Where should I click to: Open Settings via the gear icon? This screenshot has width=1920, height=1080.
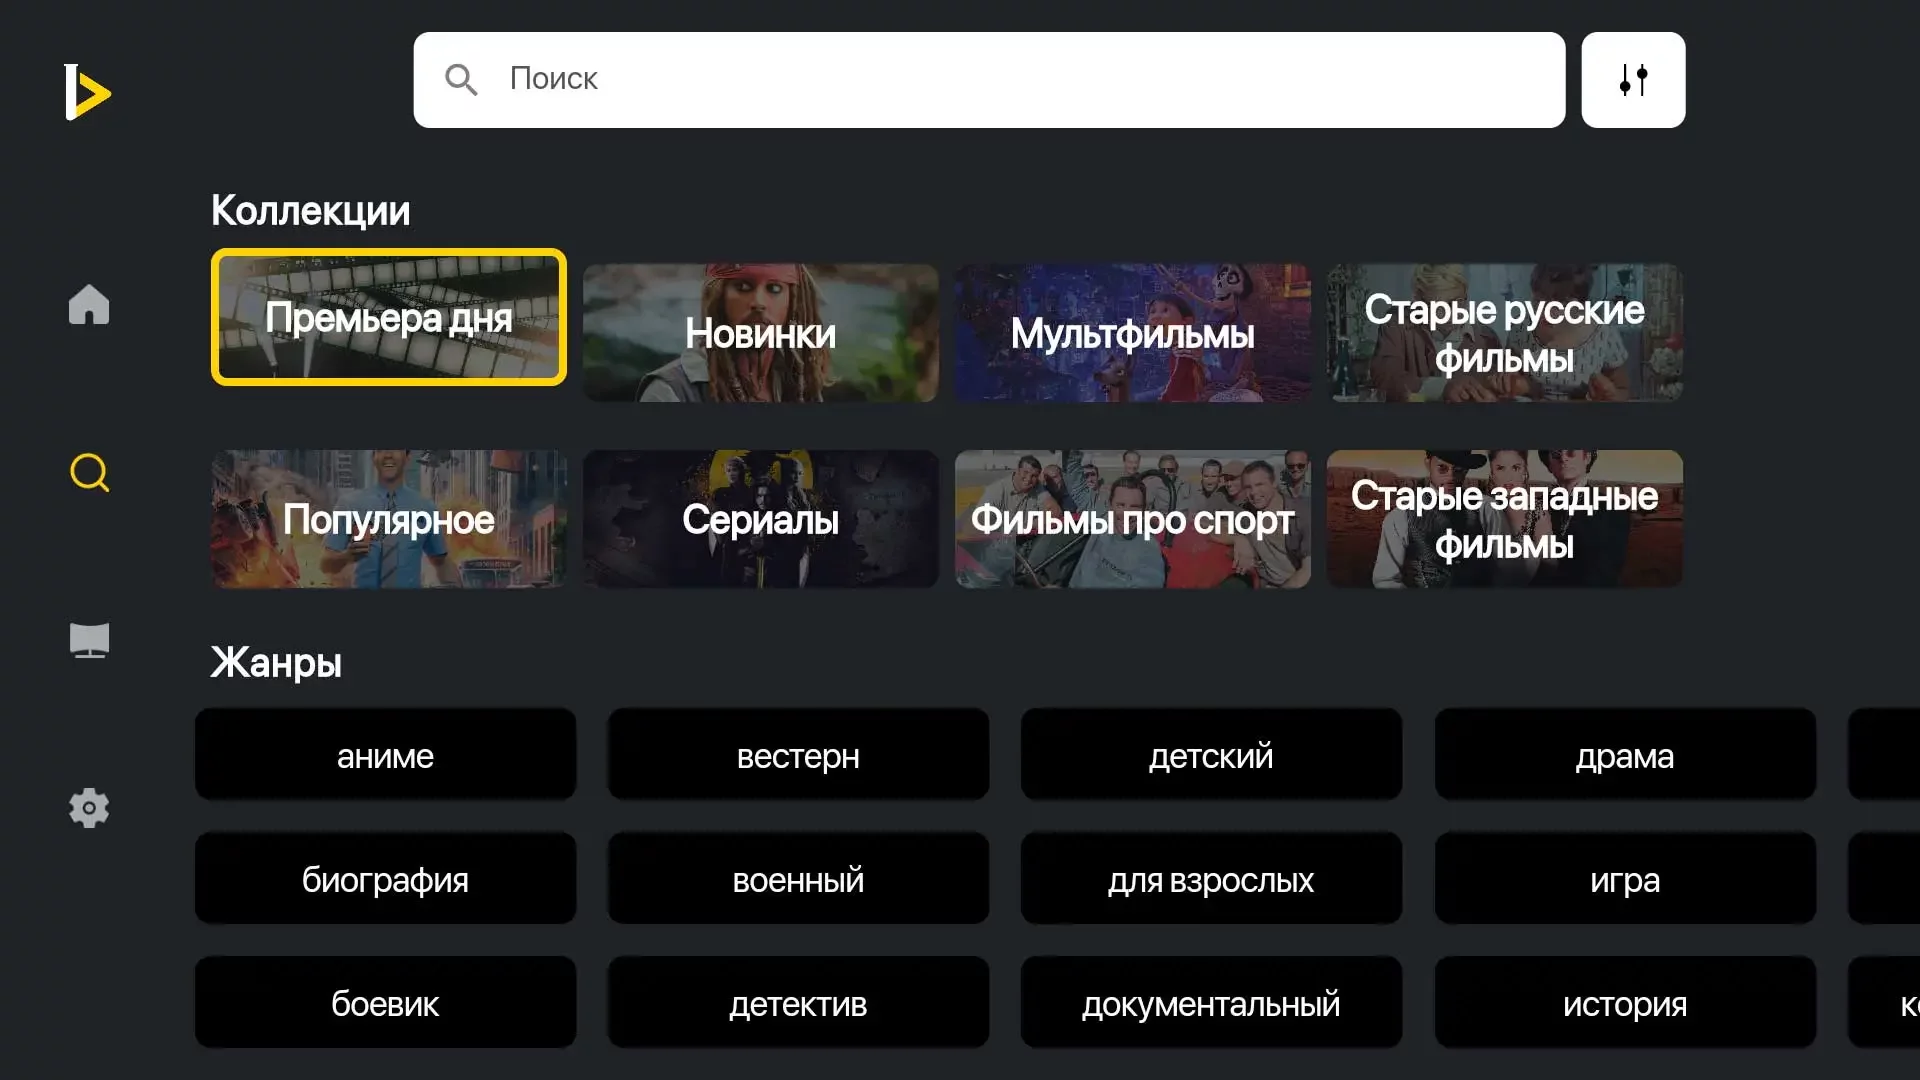(89, 808)
